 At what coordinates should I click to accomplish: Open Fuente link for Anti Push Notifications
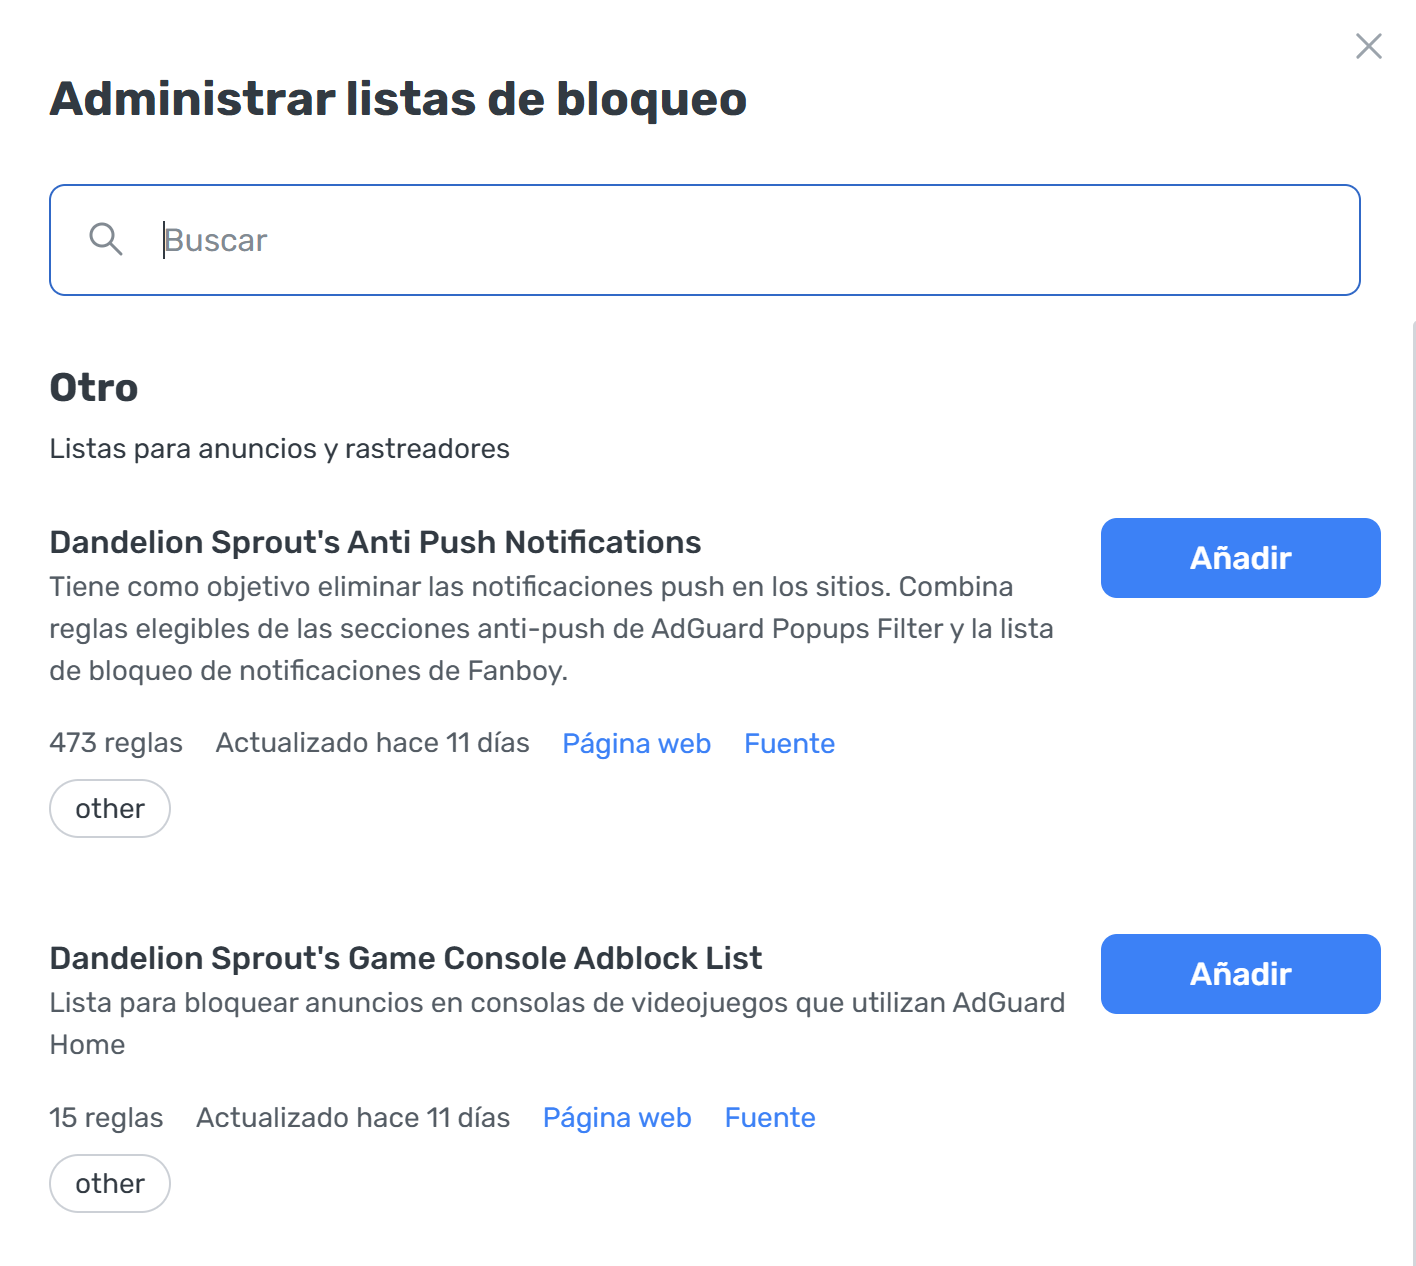[789, 743]
